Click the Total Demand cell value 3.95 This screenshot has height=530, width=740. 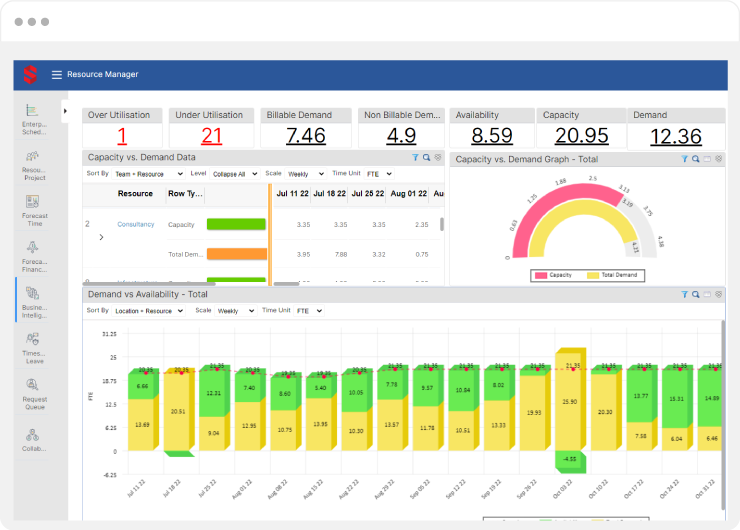coord(303,255)
